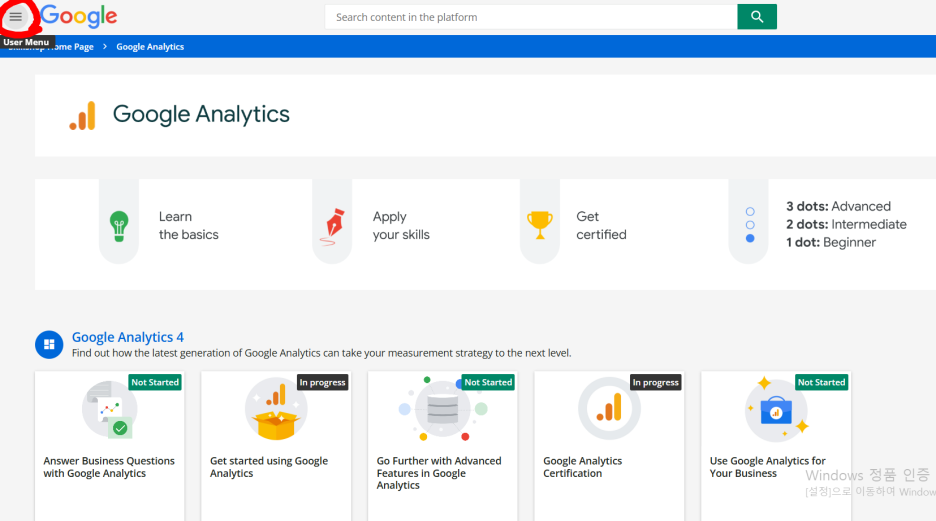Viewport: 936px width, 521px height.
Task: Click the green lightbulb Learn icon
Action: pos(119,226)
